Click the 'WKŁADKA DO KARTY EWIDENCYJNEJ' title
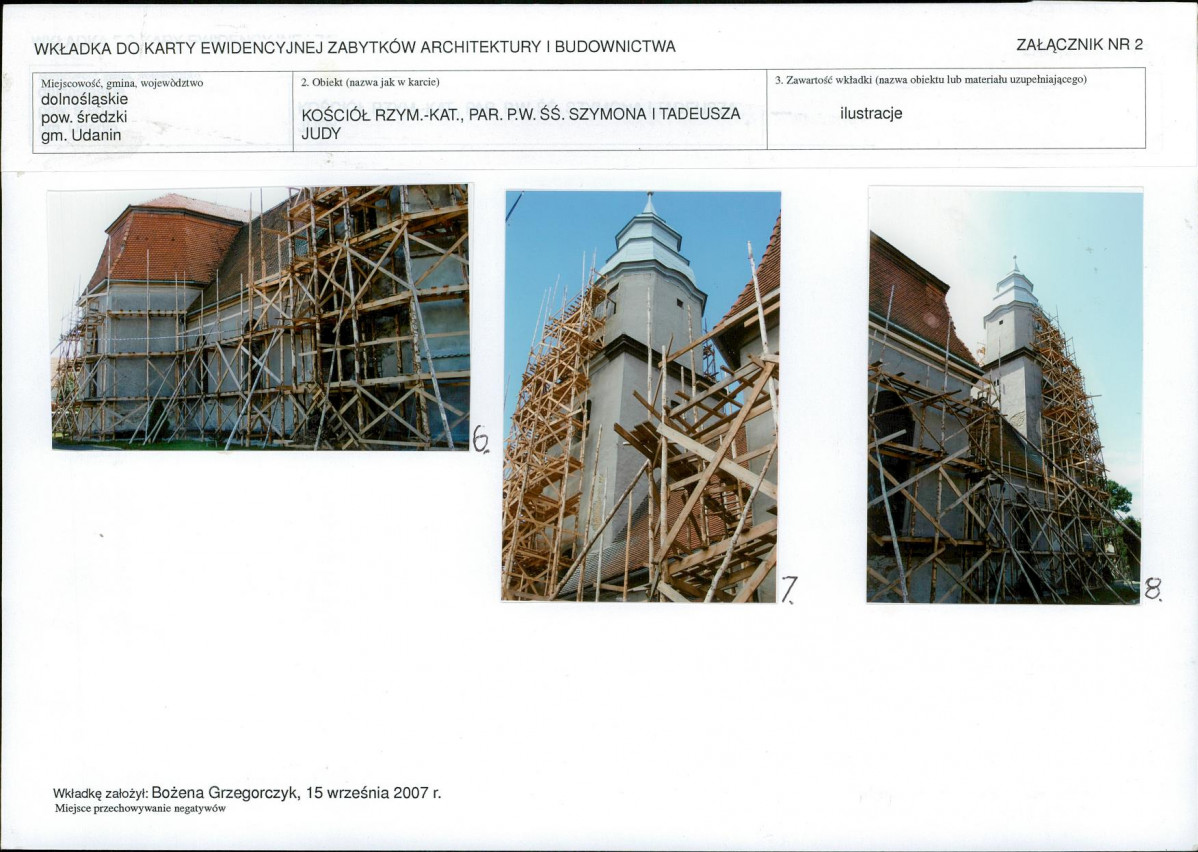 pos(354,47)
